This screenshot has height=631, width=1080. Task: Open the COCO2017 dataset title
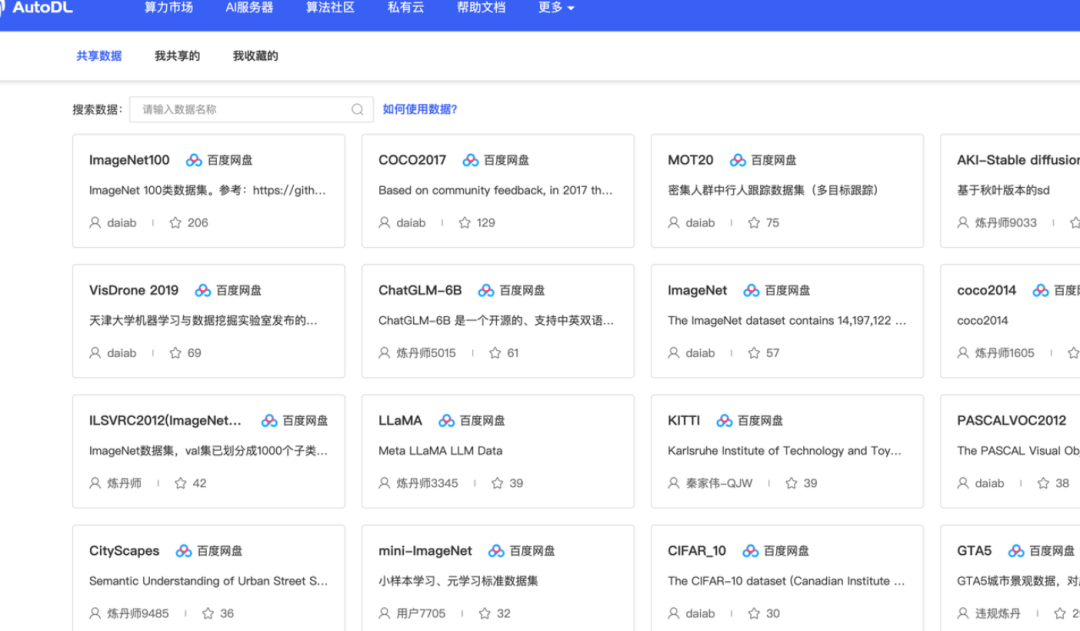point(412,161)
